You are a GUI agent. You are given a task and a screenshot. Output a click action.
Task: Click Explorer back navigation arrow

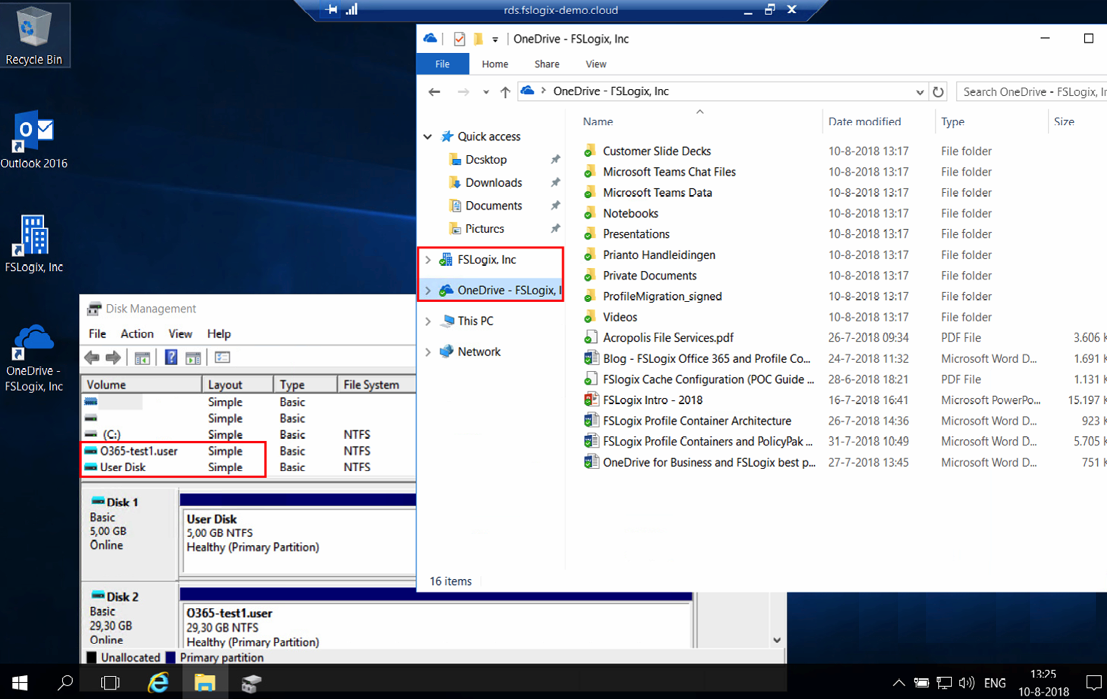[434, 92]
